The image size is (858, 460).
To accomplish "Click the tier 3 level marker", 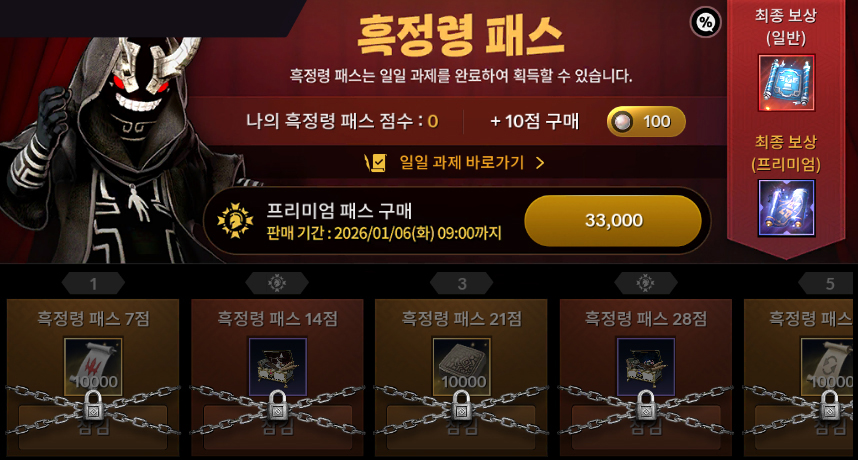I will [x=462, y=283].
